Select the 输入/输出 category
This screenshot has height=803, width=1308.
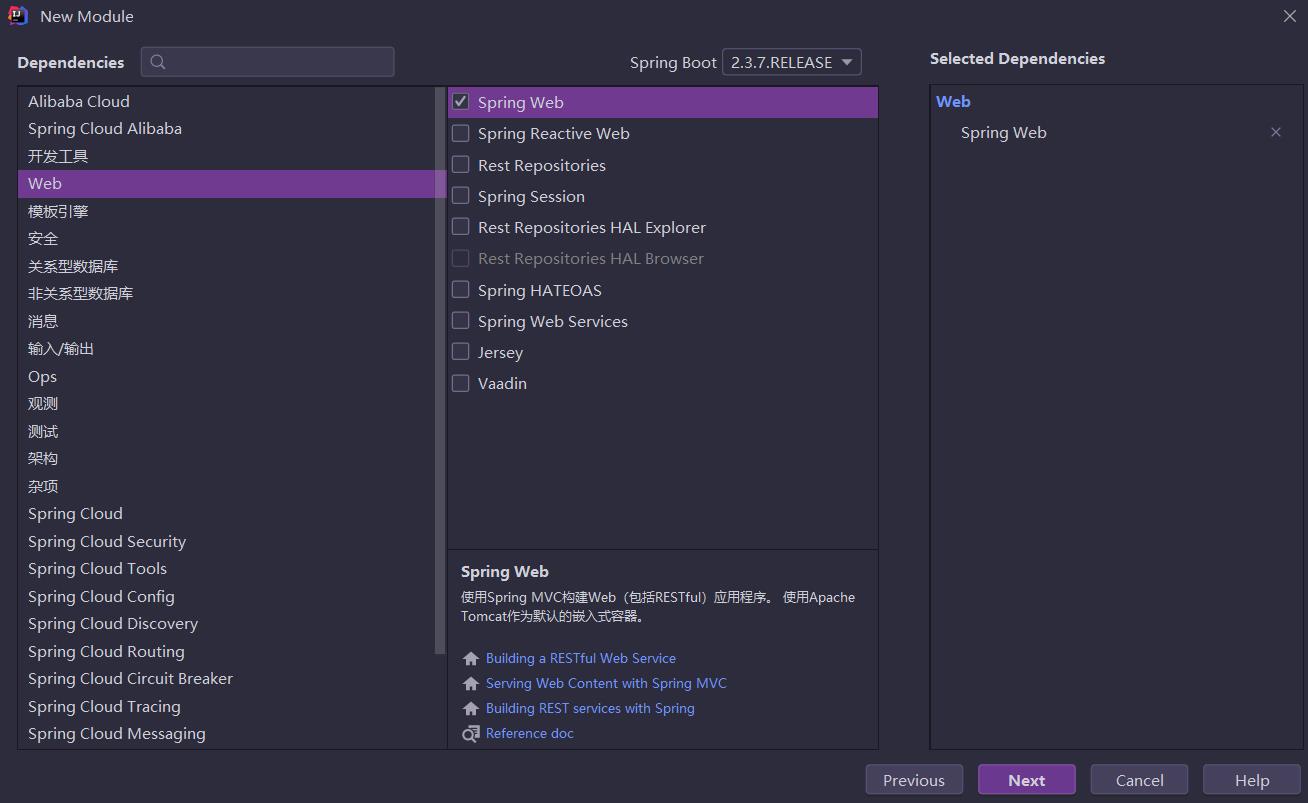[226, 349]
